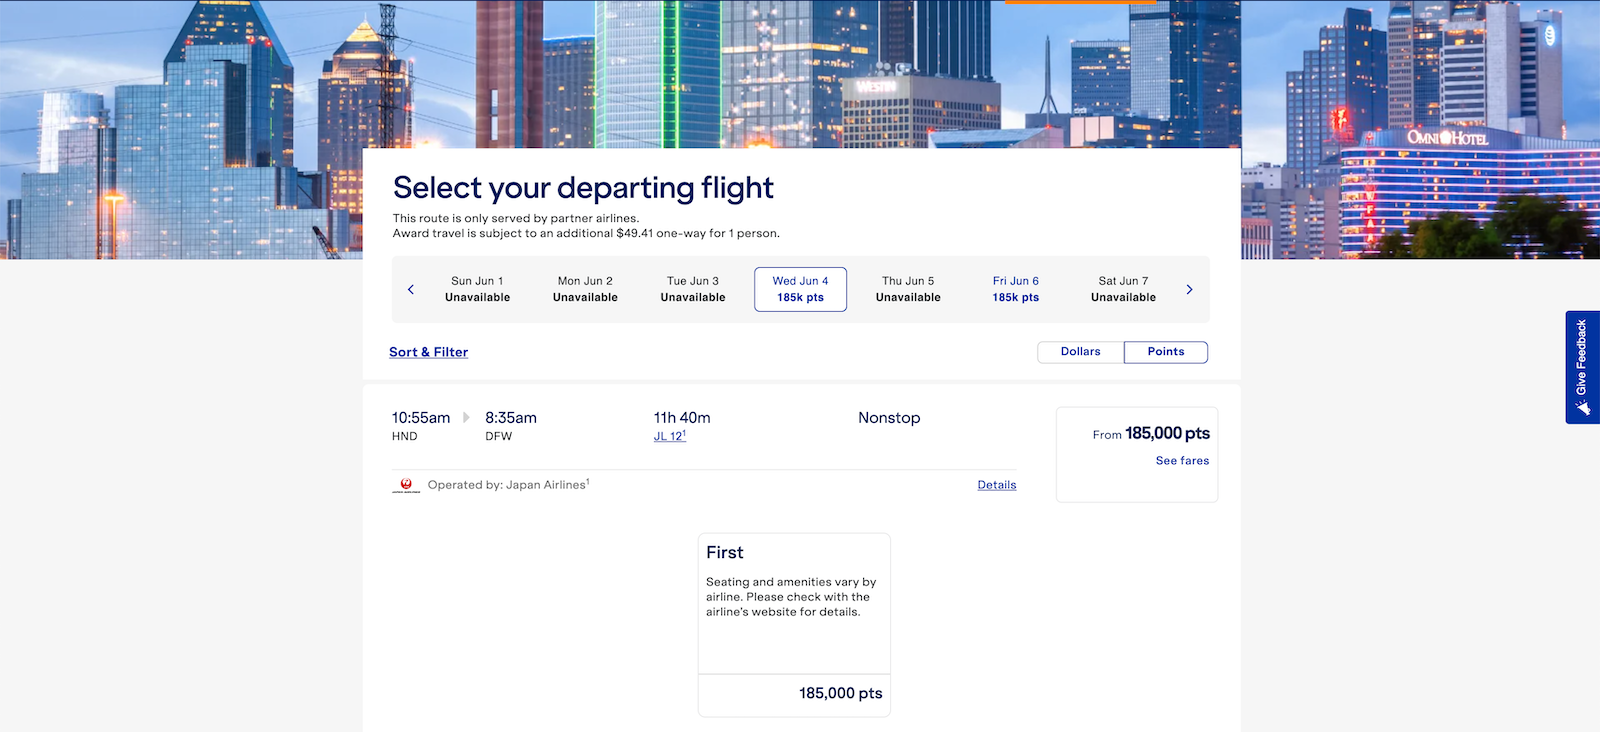Select Tue Jun 3 date tab
Screen dimensions: 1600x732
click(693, 289)
